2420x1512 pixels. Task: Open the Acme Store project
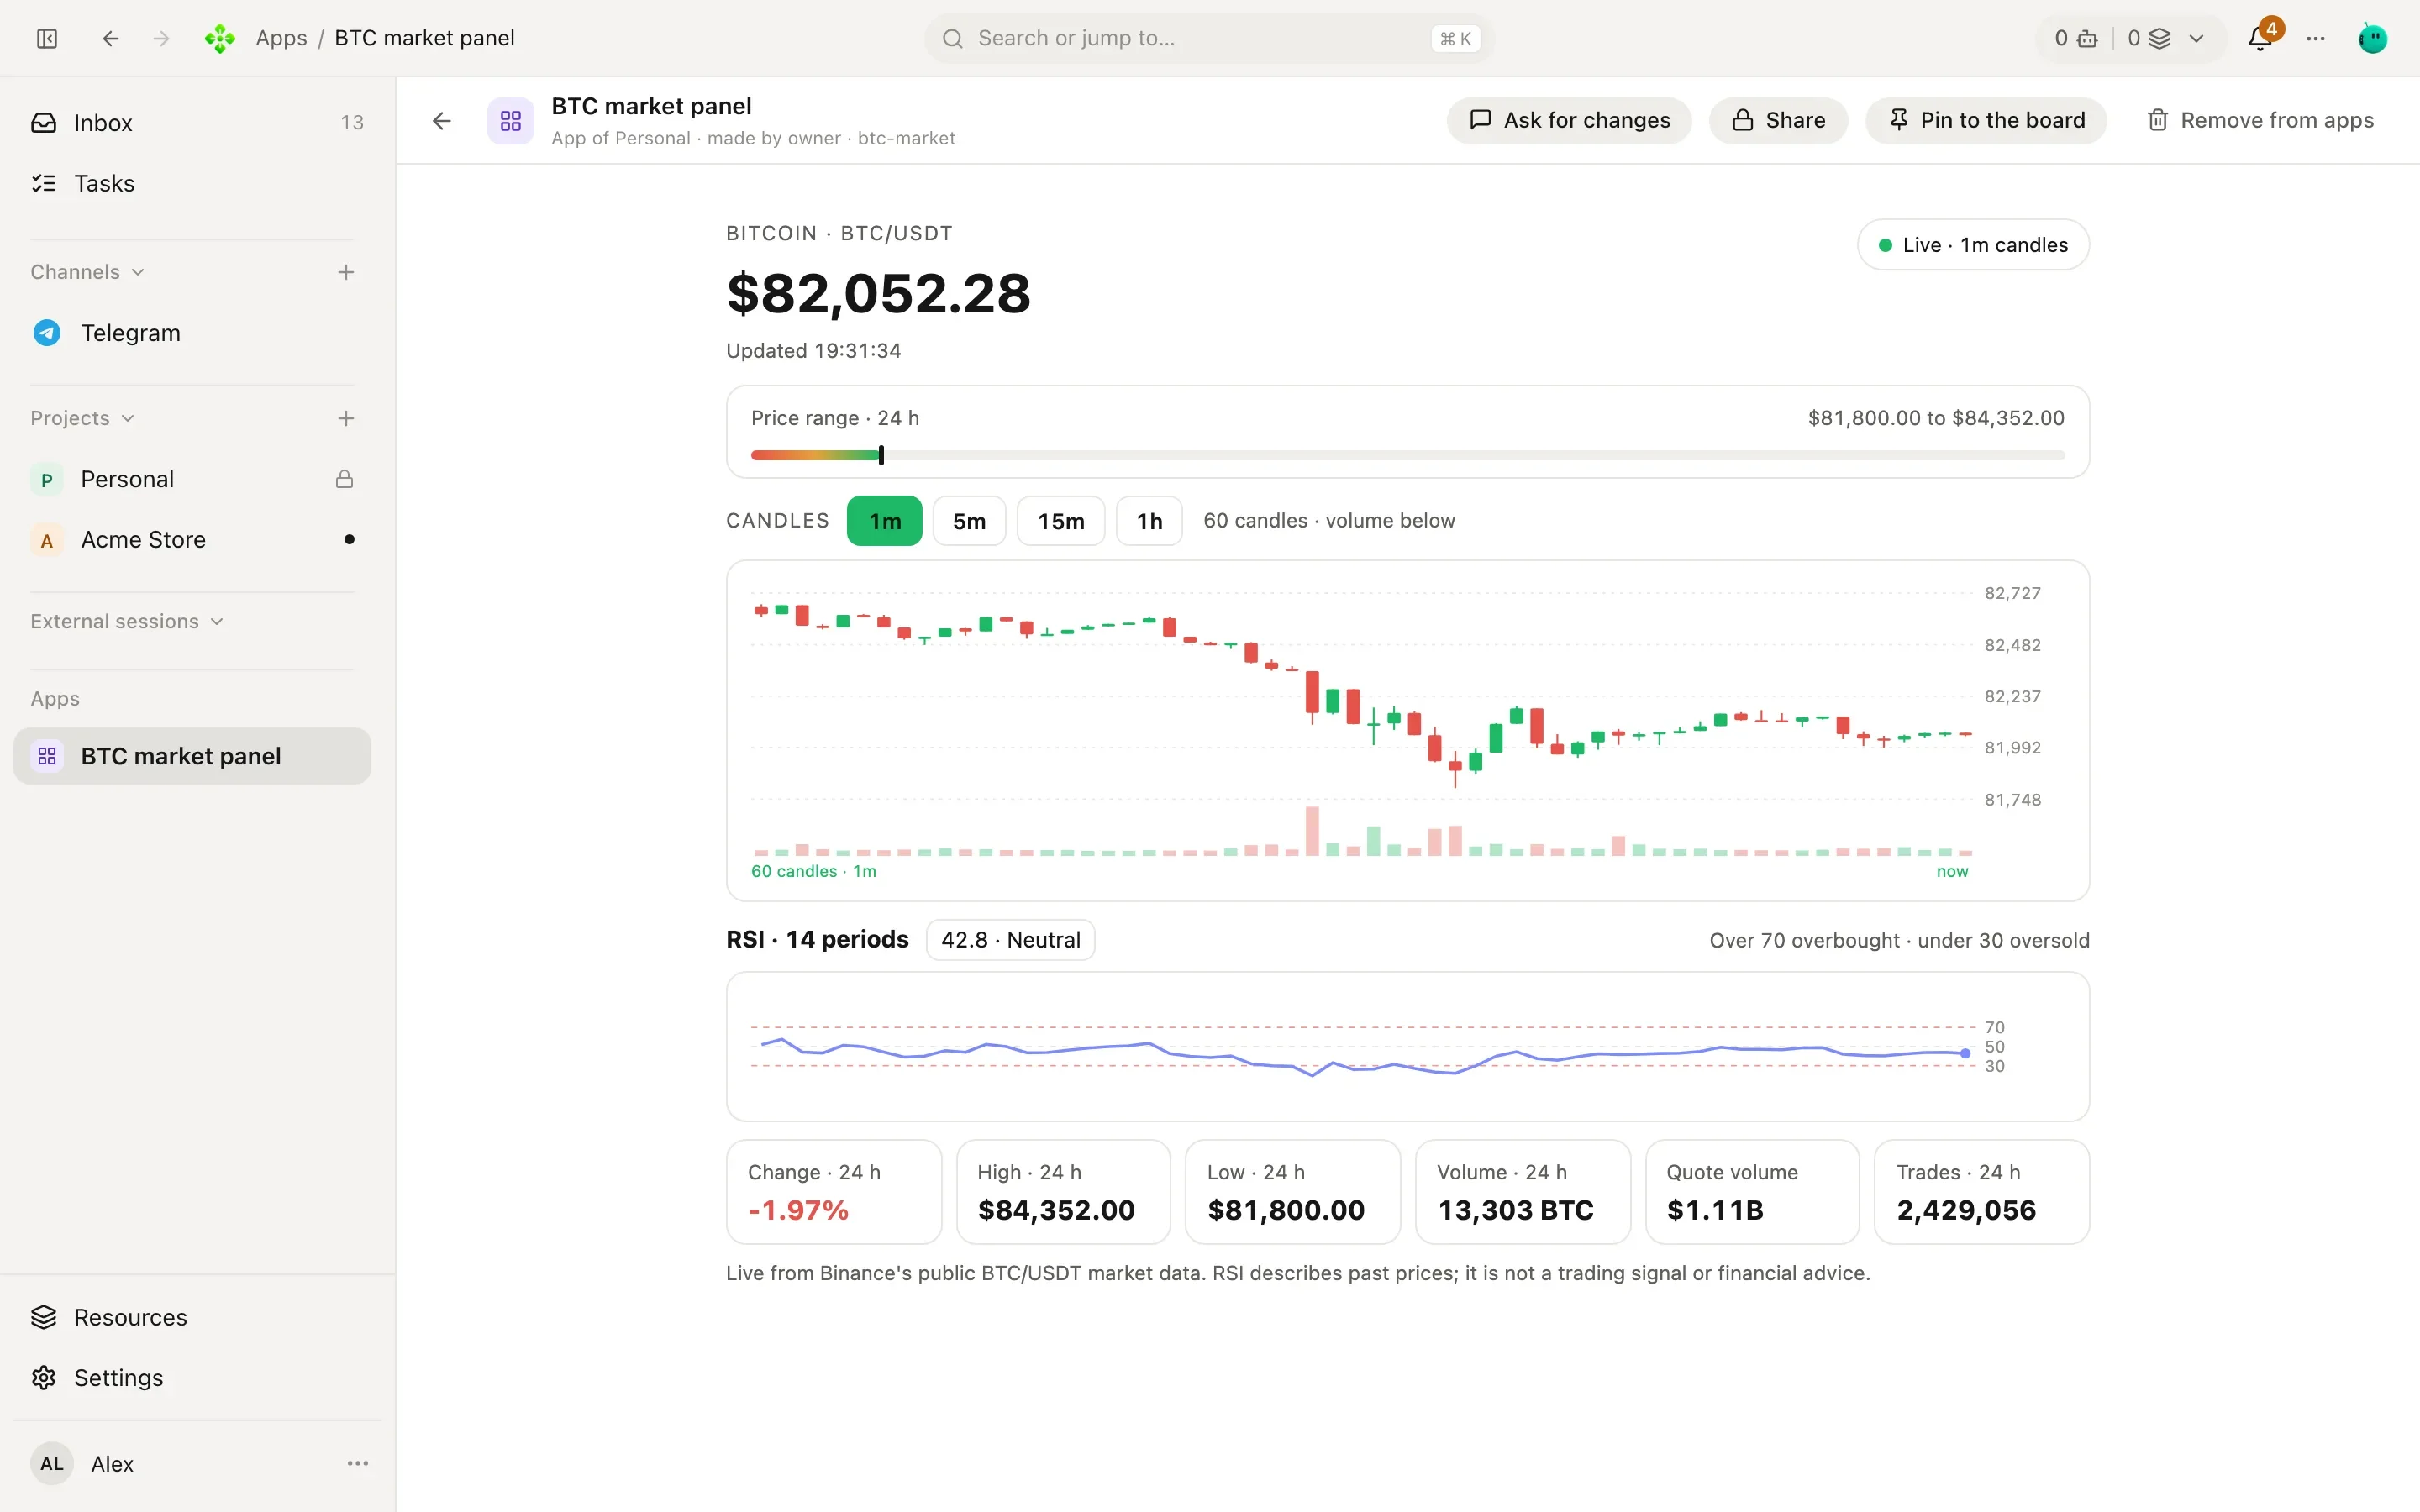[192, 539]
